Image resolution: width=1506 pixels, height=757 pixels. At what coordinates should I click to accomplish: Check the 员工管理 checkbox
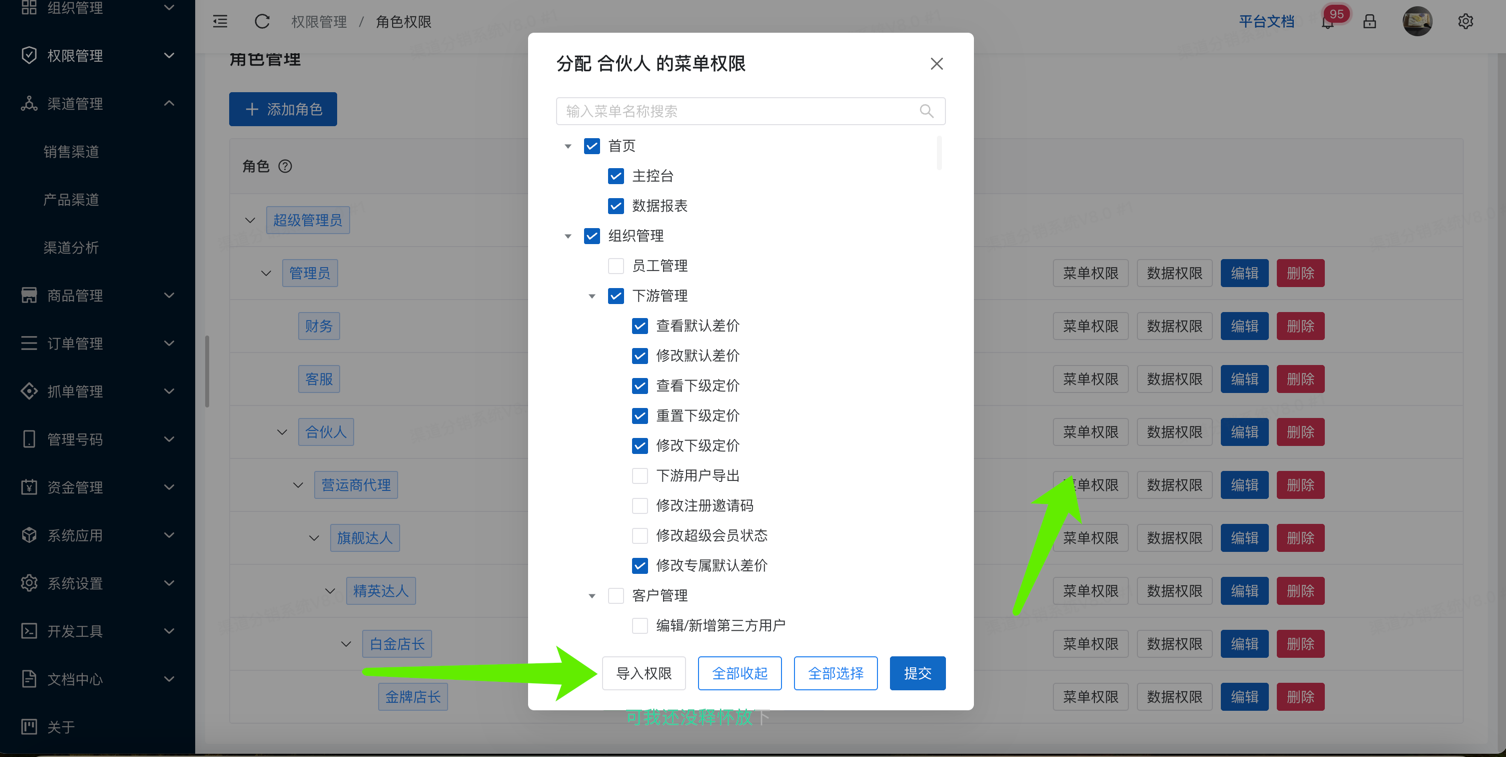pyautogui.click(x=616, y=266)
